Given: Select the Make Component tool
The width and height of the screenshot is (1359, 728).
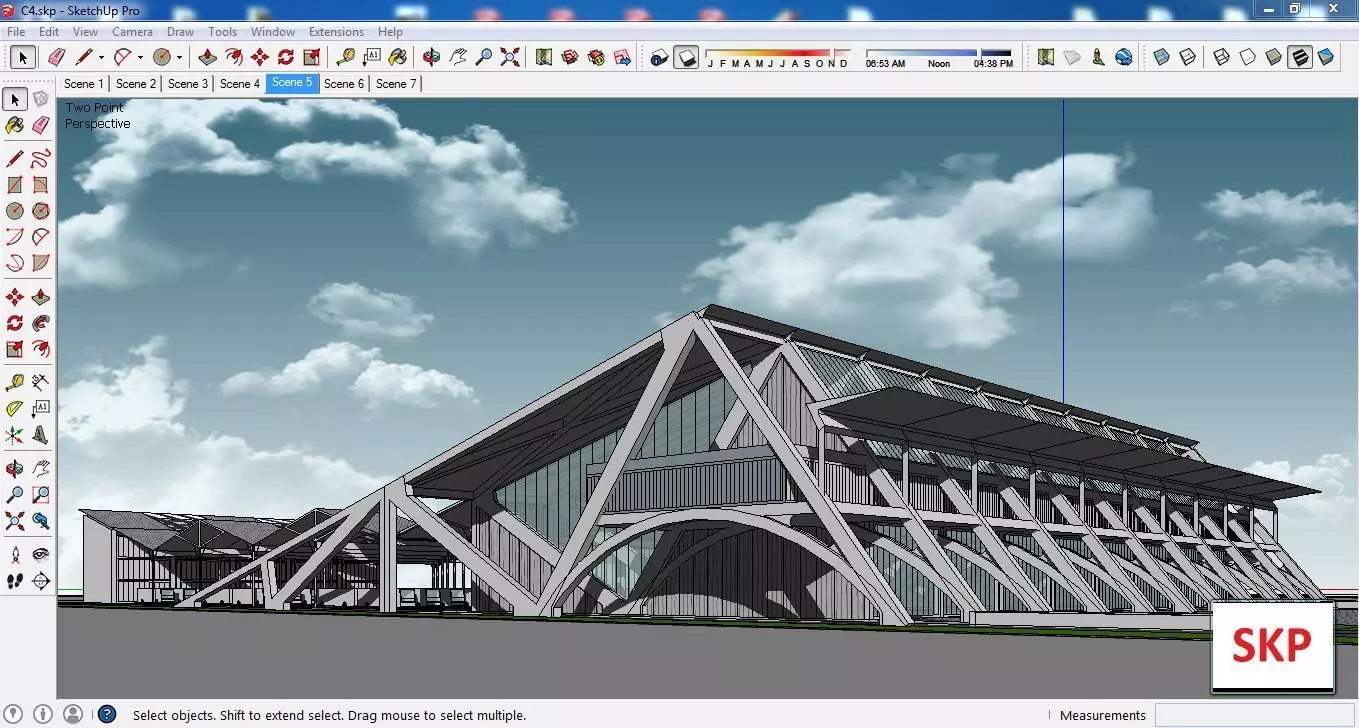Looking at the screenshot, I should [x=41, y=99].
